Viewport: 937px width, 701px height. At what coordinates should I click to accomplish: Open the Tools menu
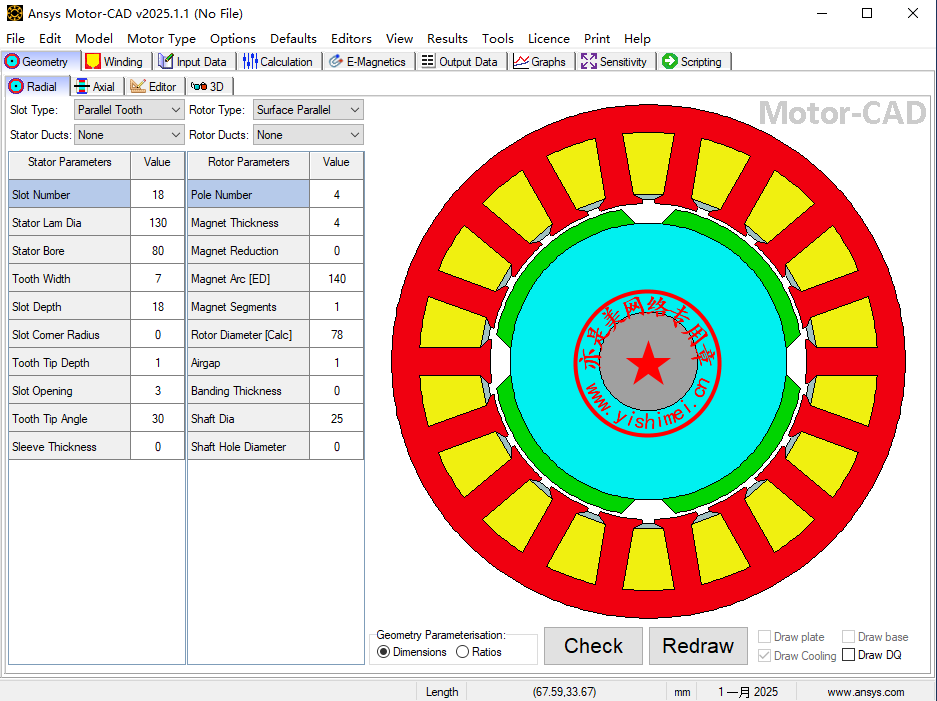pyautogui.click(x=498, y=39)
